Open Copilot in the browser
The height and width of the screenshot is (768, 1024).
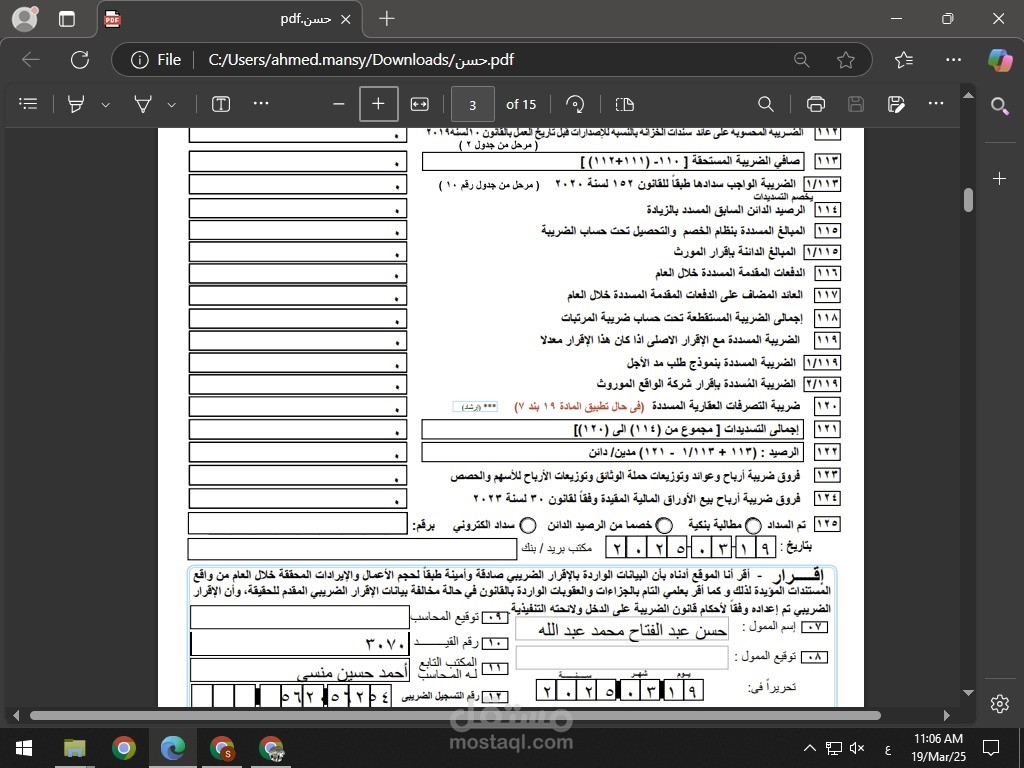click(x=1000, y=60)
